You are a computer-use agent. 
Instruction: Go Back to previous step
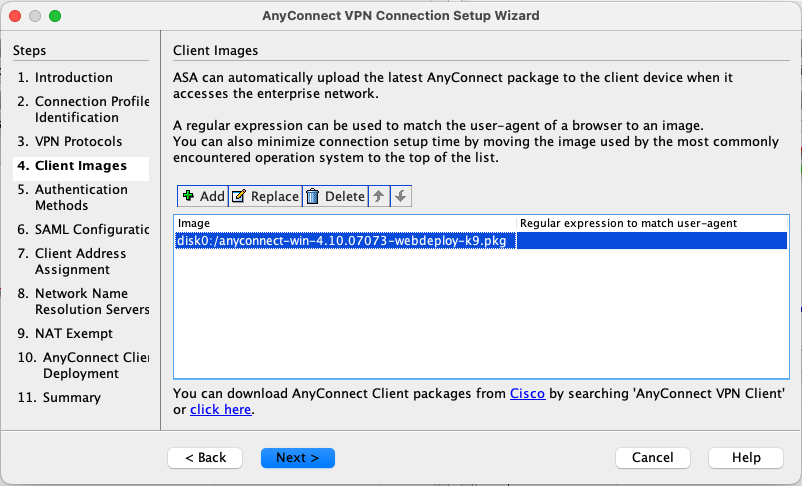pos(205,457)
